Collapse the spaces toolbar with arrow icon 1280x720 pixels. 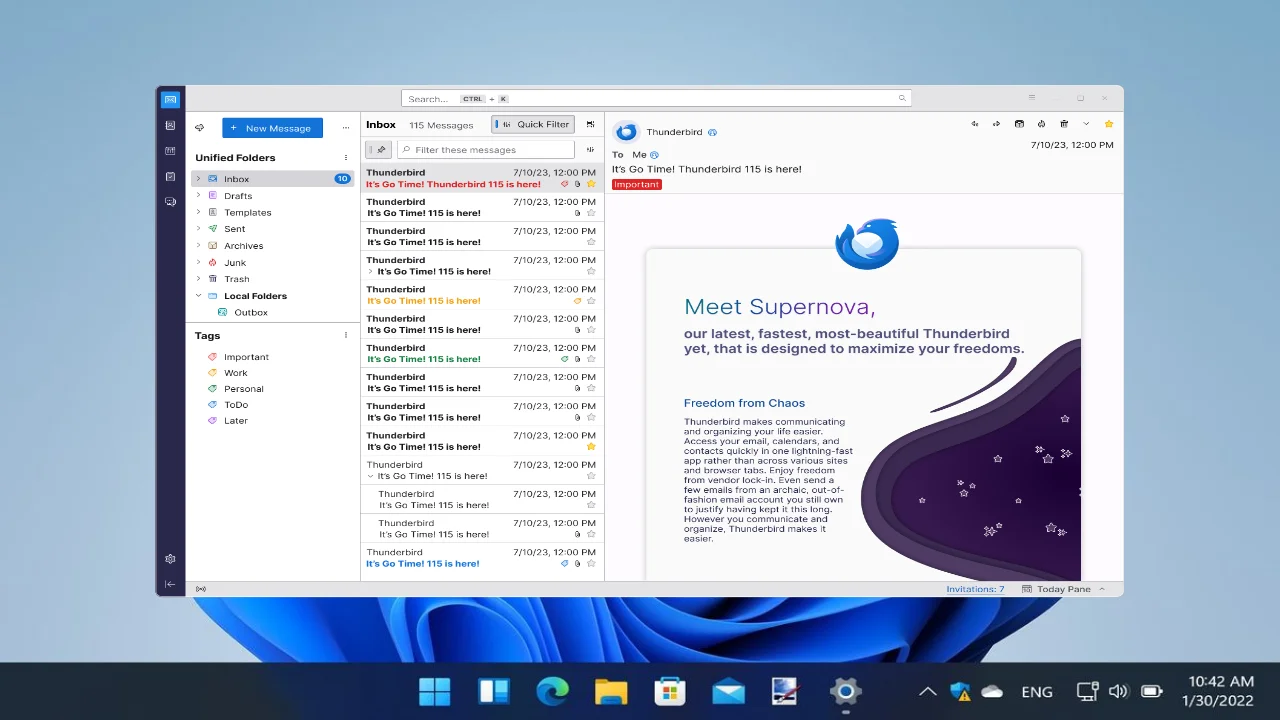pos(170,584)
